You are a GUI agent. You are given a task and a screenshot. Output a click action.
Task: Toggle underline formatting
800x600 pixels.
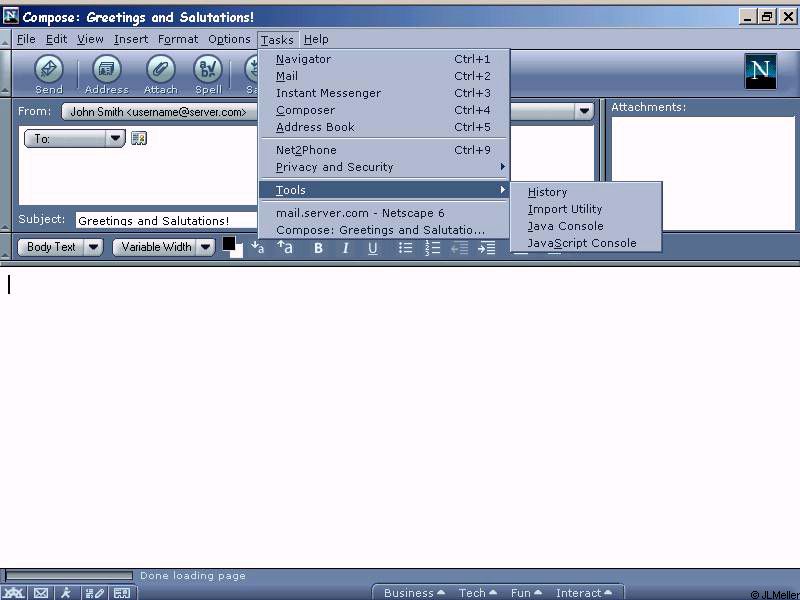[x=373, y=248]
